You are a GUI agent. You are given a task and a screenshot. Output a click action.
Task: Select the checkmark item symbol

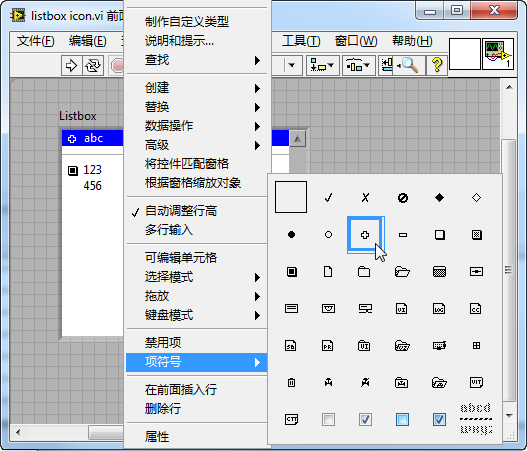coord(328,197)
